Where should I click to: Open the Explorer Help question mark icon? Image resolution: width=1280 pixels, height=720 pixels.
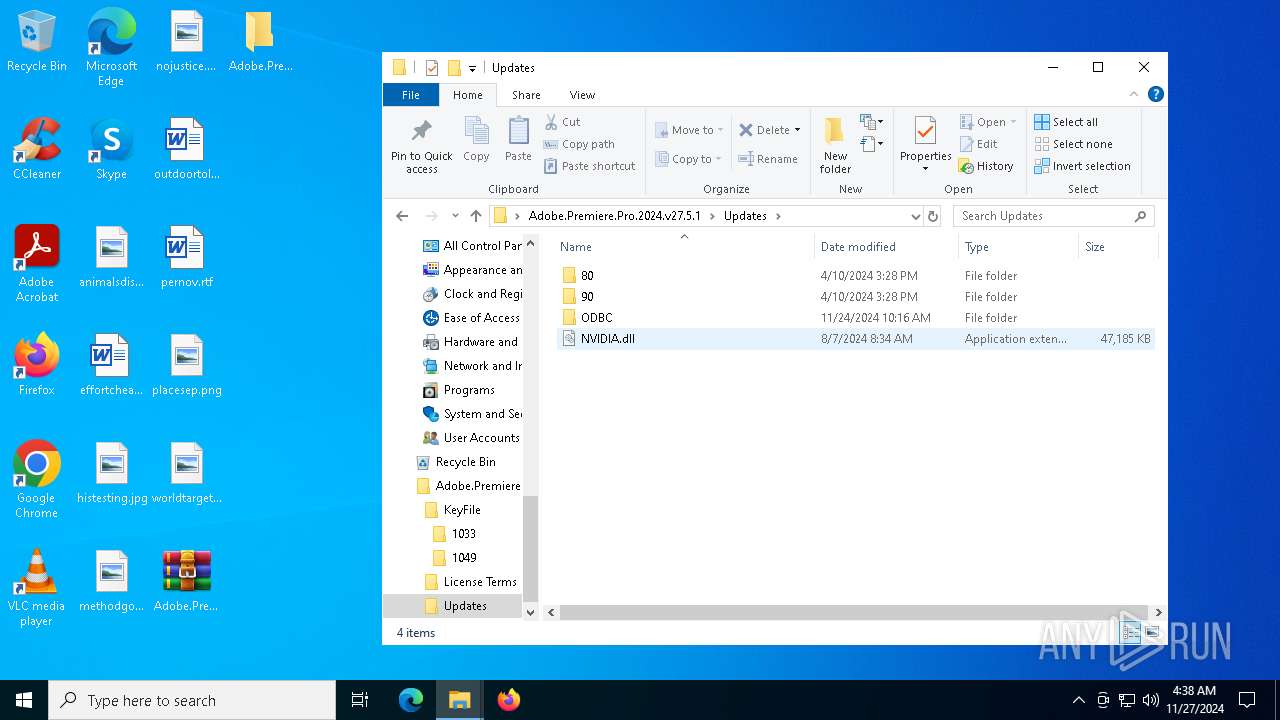coord(1156,95)
